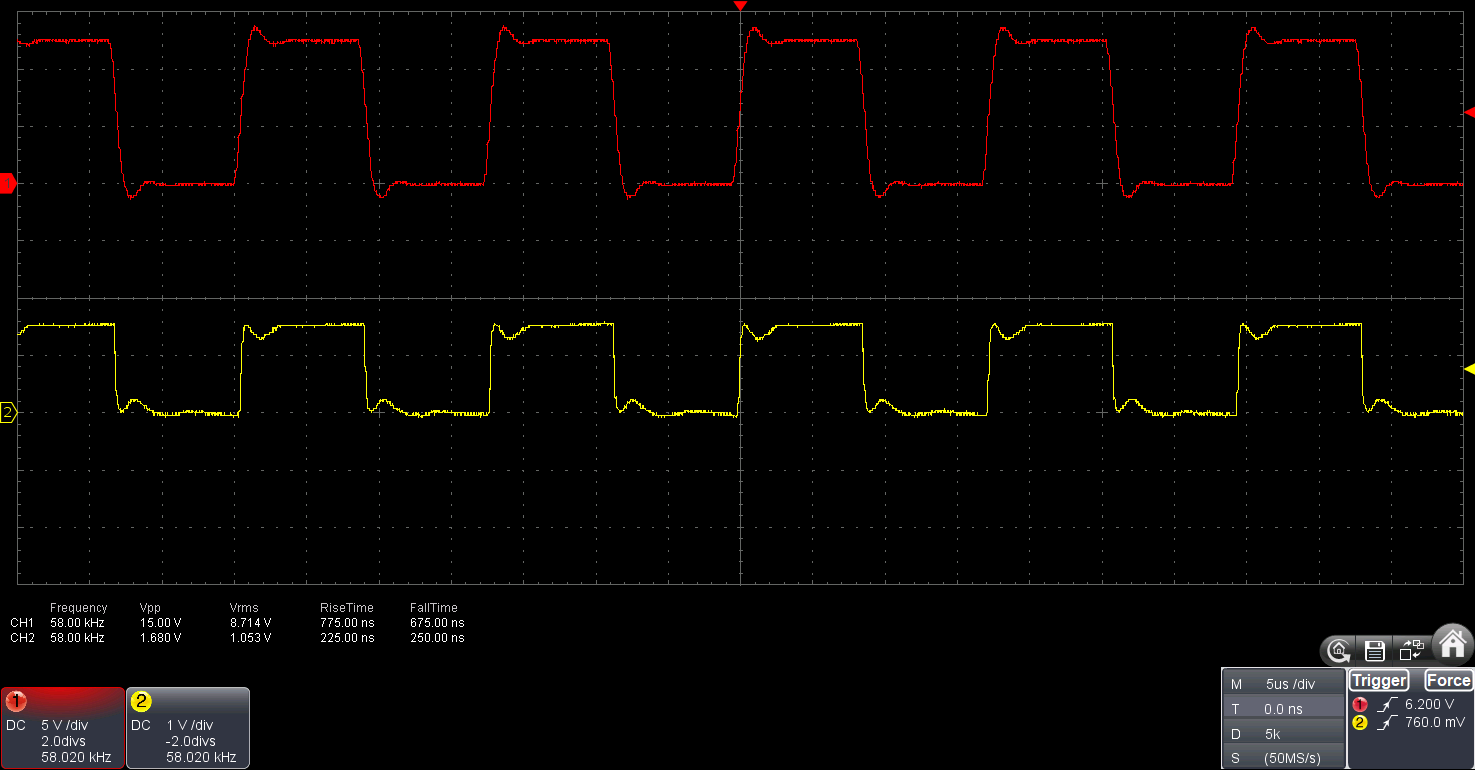
Task: Open the Trigger menu button
Action: point(1379,681)
